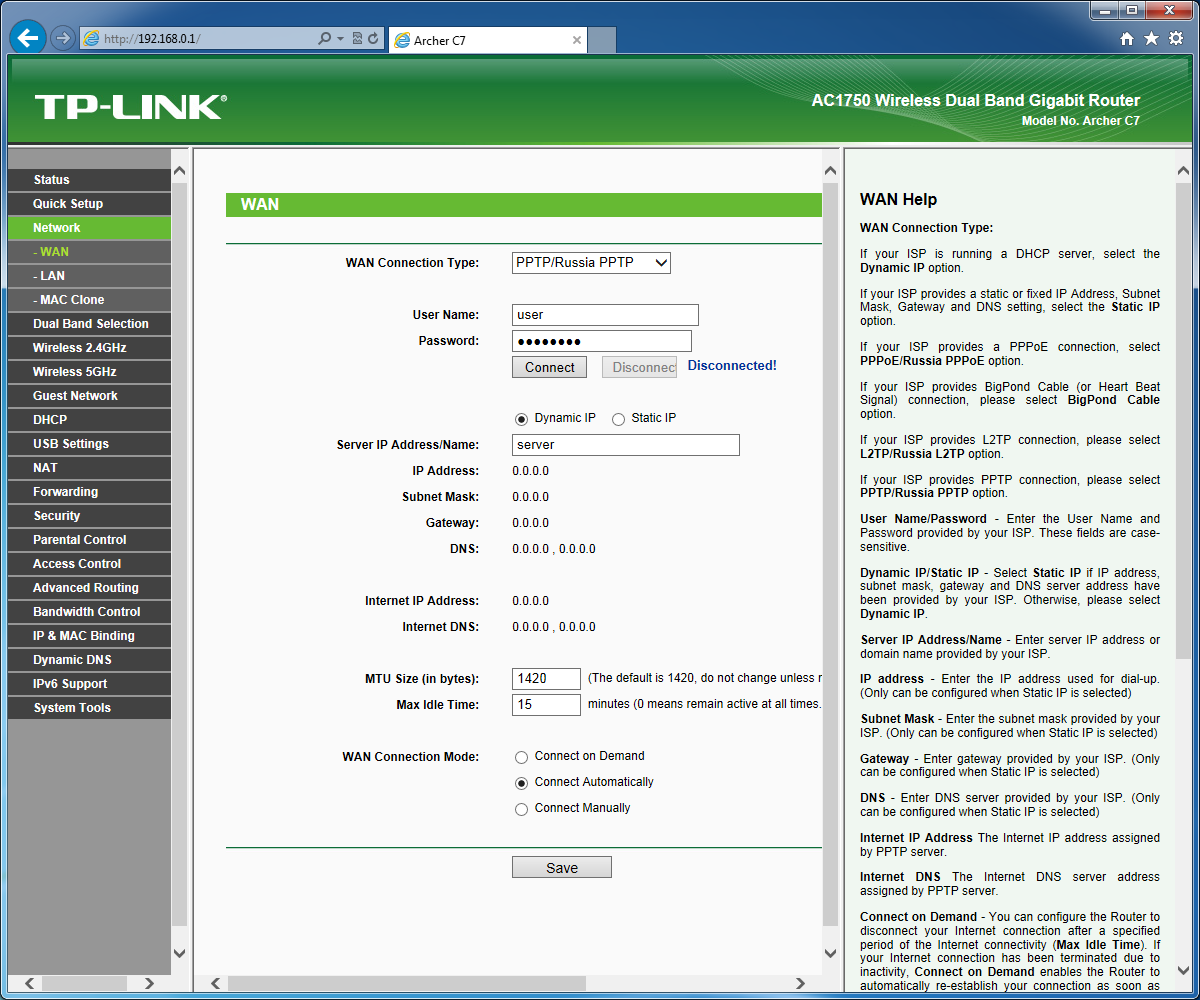Click the sidebar menu scroll up arrow
Viewport: 1200px width, 1000px height.
coord(180,171)
